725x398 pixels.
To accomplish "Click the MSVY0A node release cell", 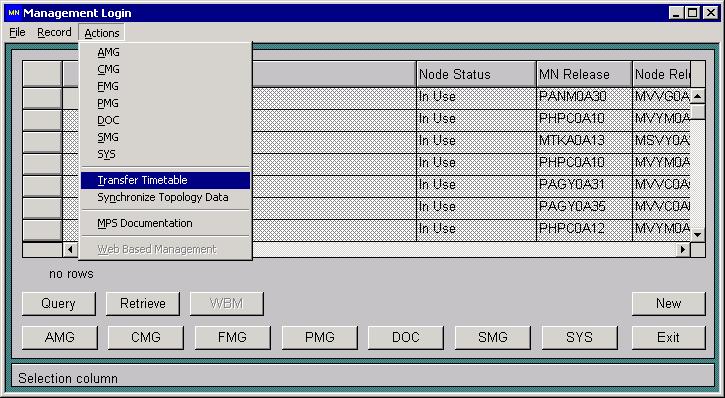I will tap(662, 141).
